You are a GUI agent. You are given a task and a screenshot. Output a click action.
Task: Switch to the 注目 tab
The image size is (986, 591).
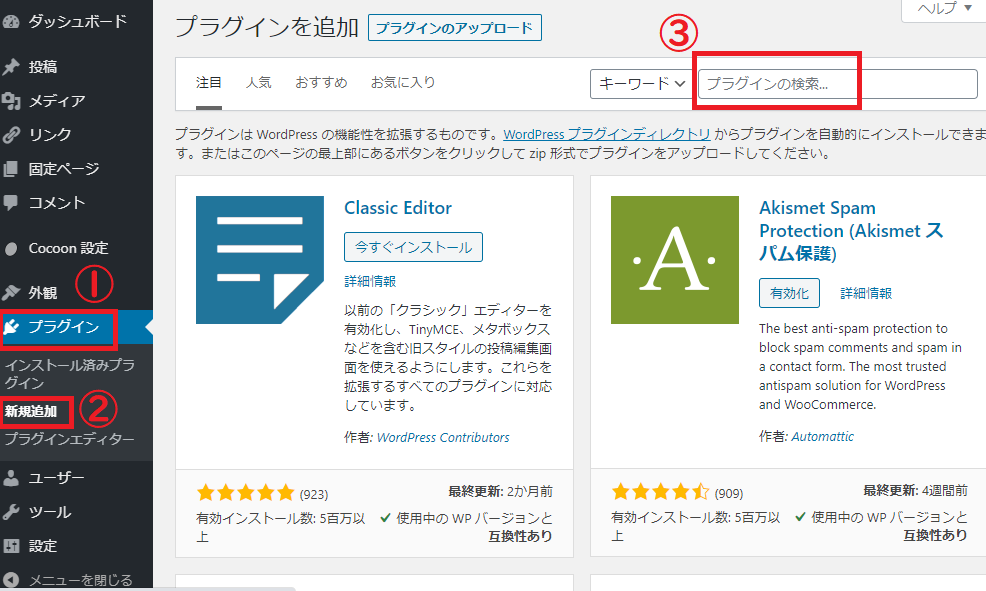pyautogui.click(x=209, y=82)
